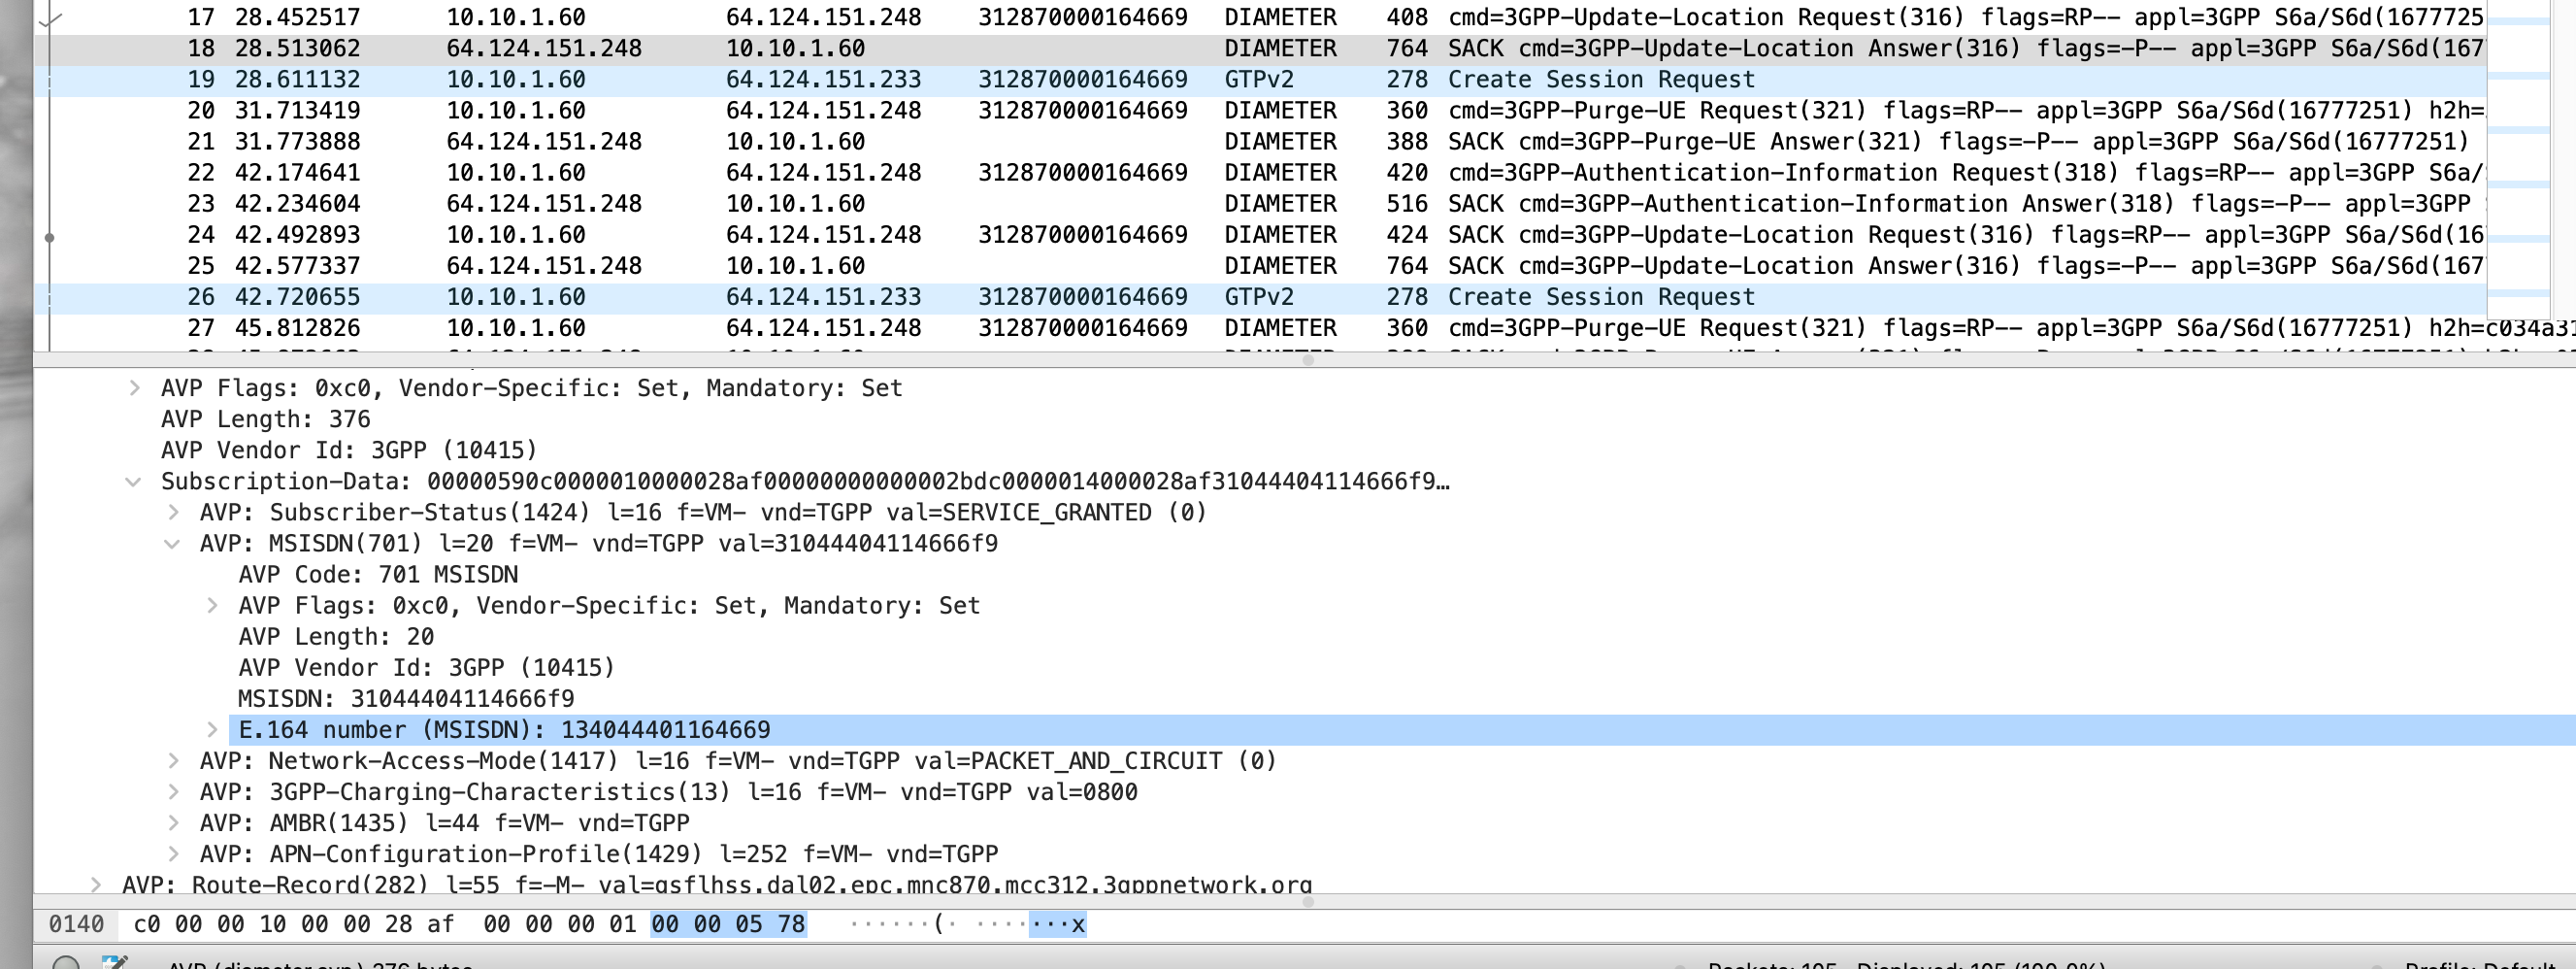
Task: Expand the Route-Record(282) AVP
Action: tap(97, 884)
